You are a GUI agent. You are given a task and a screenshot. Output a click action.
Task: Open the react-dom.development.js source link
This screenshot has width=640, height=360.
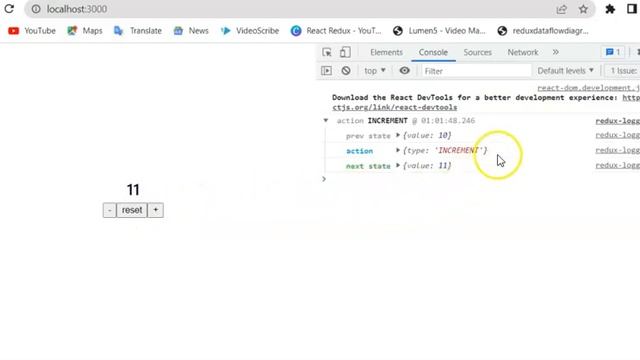(x=588, y=88)
